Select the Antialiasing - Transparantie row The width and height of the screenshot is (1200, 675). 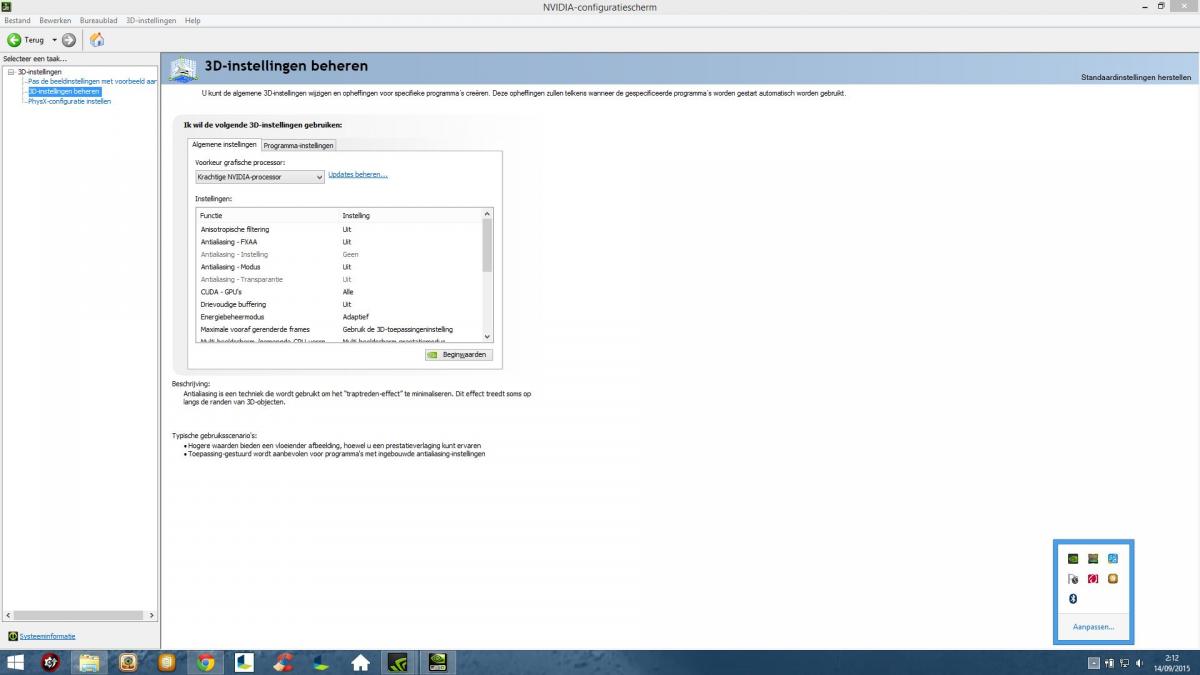(x=340, y=279)
